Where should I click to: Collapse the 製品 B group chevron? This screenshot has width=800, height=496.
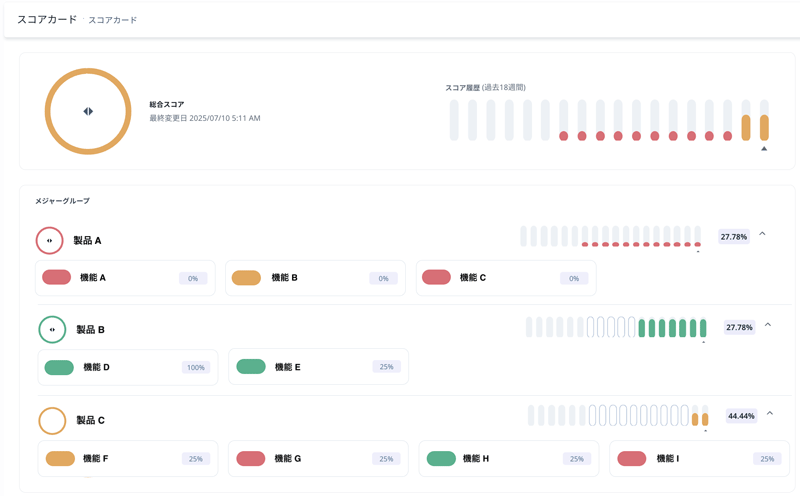click(768, 325)
